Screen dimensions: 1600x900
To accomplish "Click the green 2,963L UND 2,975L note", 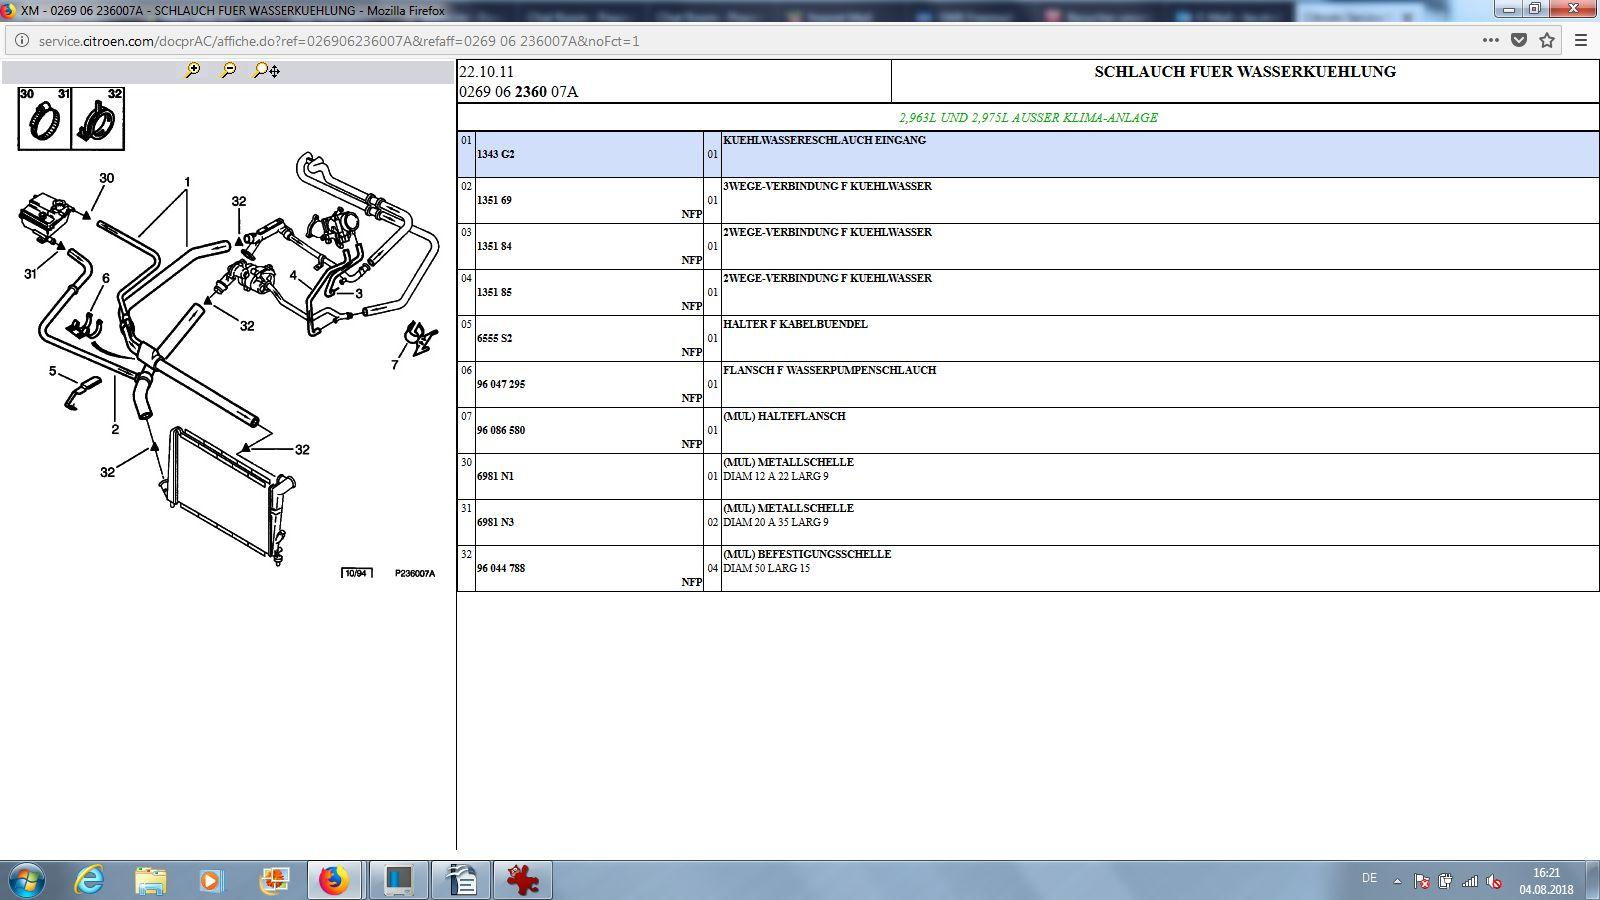I will click(x=1028, y=117).
